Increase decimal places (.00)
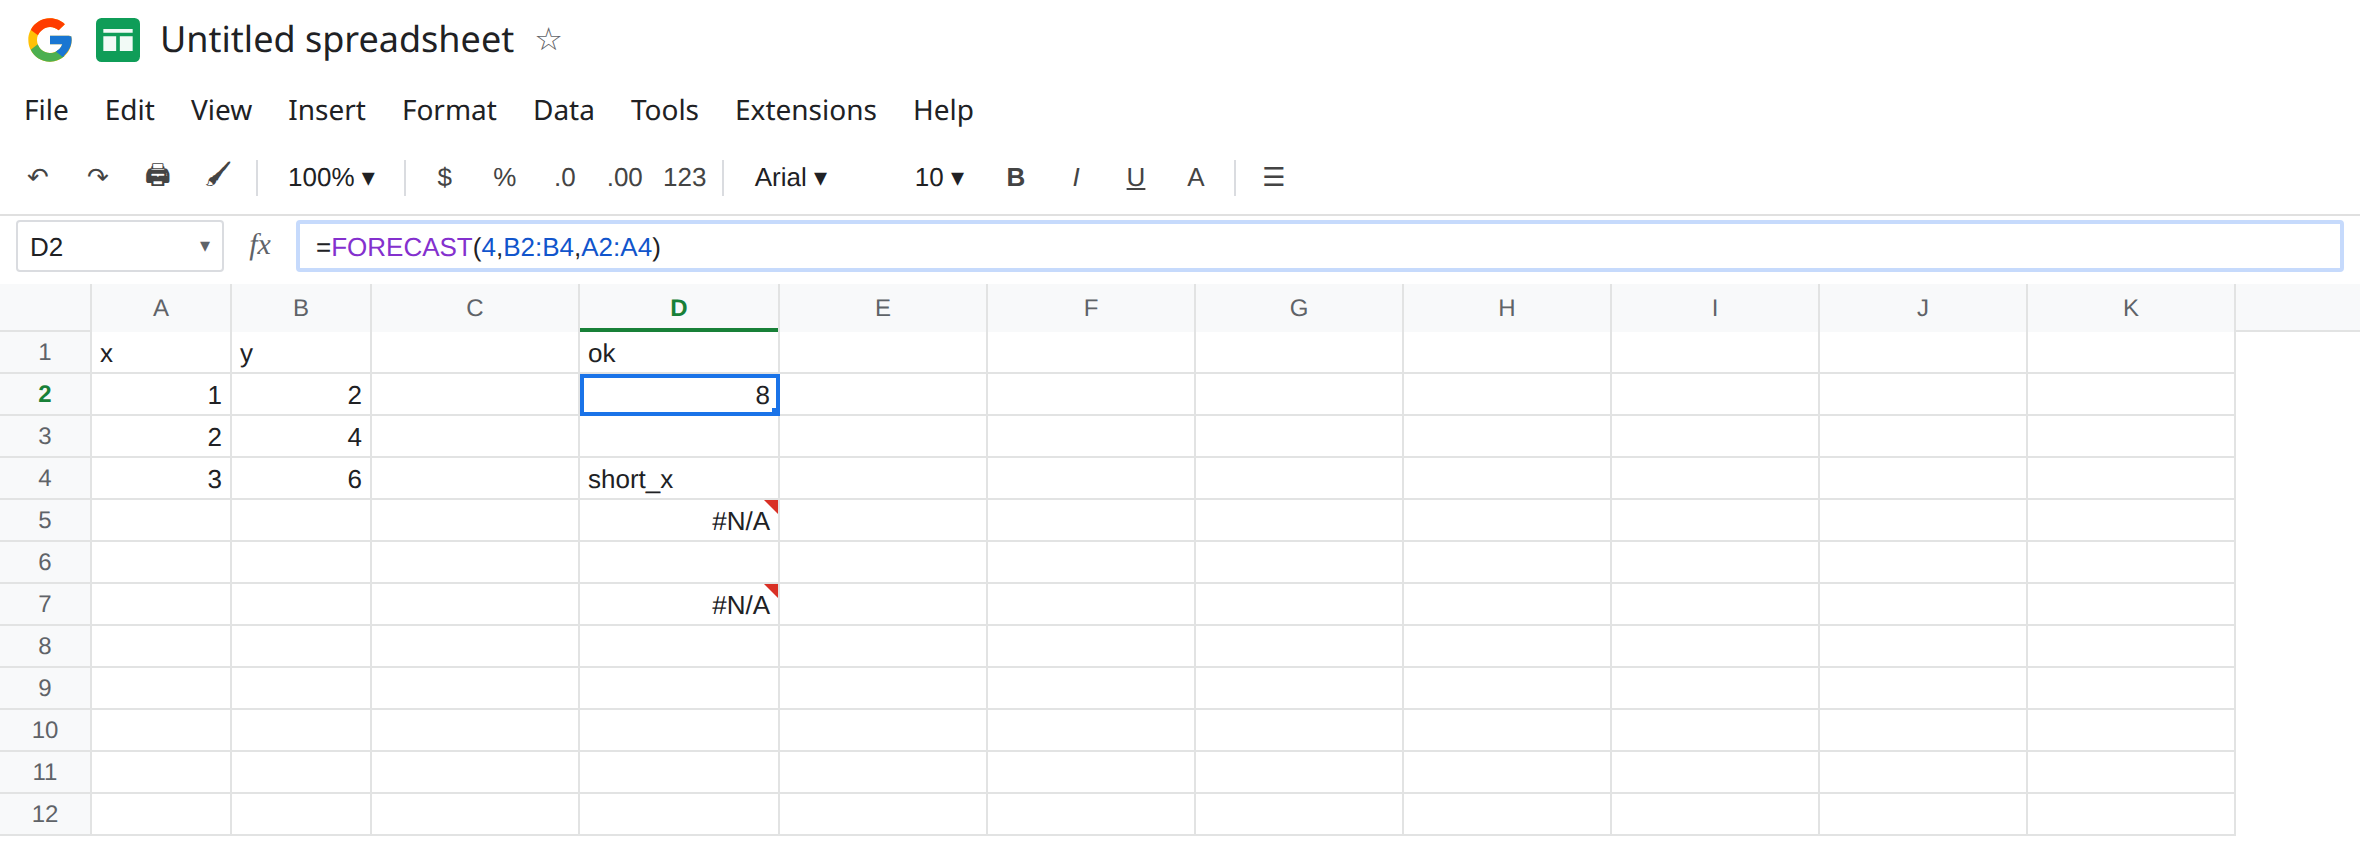Screen dimensions: 2360x848 625,177
